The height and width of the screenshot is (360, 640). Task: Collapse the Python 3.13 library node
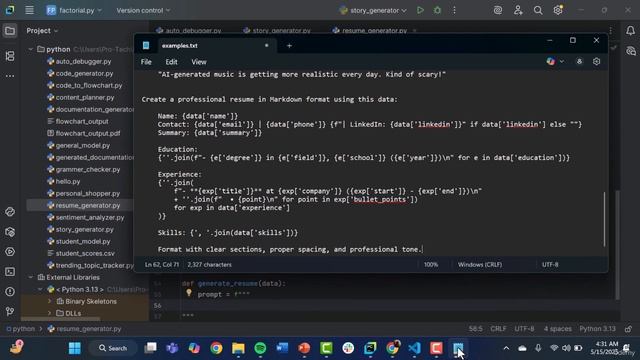[40, 289]
